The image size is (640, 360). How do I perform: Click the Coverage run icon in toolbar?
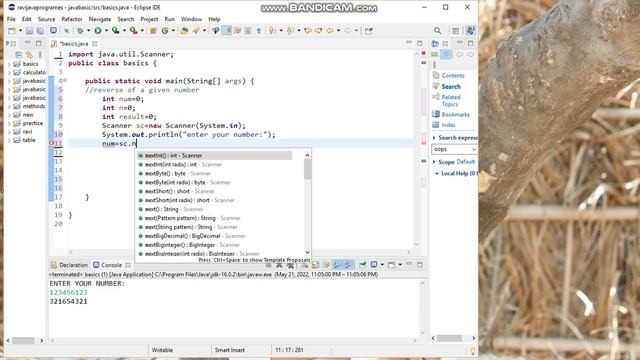[x=116, y=31]
